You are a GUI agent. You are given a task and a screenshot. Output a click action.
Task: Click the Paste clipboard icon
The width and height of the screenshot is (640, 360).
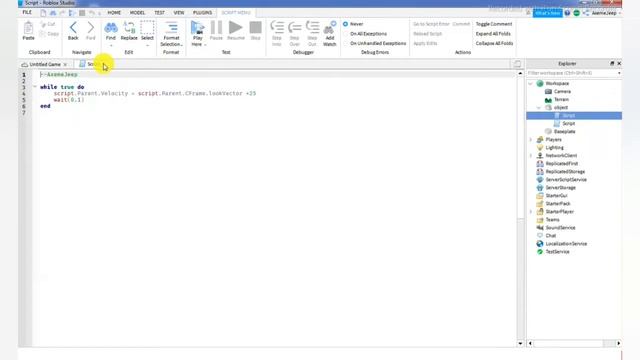(28, 29)
